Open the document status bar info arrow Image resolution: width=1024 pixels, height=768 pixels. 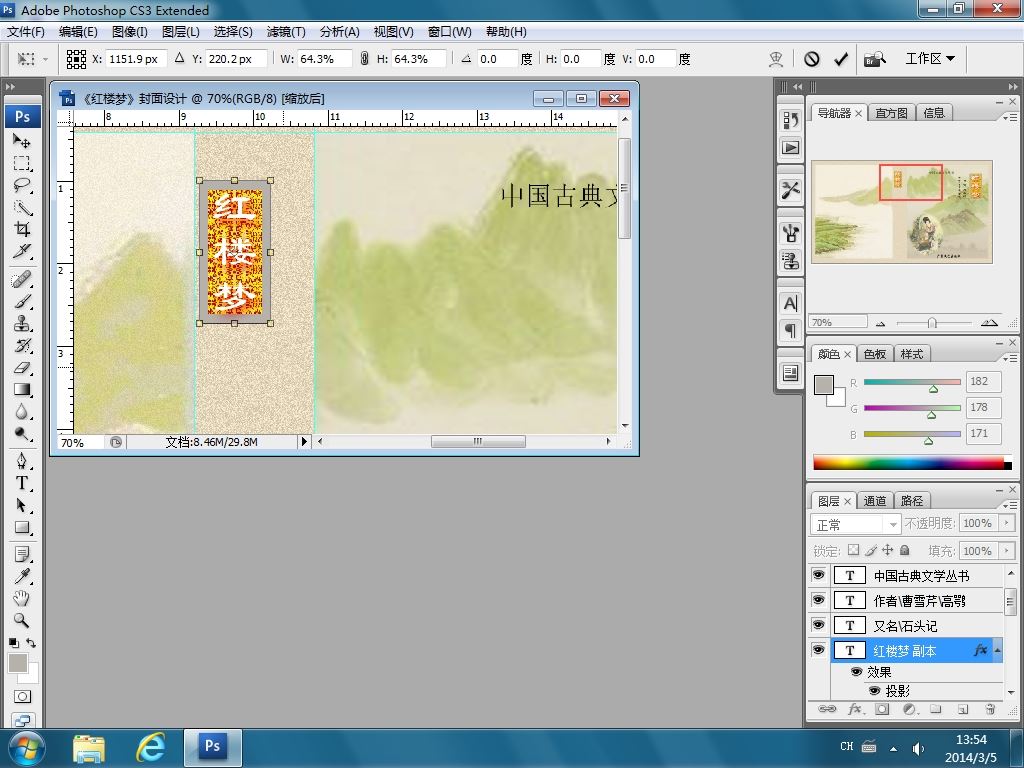pos(304,441)
